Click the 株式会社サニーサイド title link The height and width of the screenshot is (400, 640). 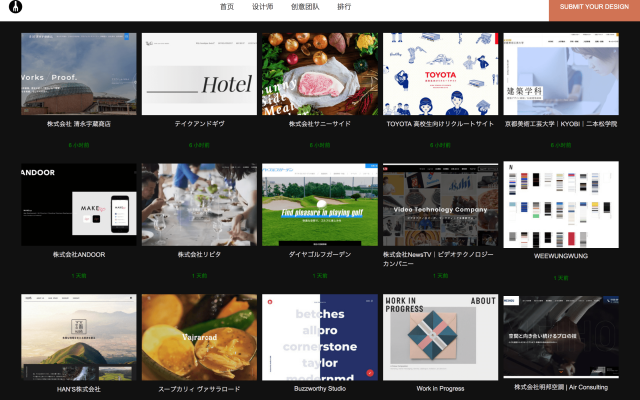[x=320, y=124]
